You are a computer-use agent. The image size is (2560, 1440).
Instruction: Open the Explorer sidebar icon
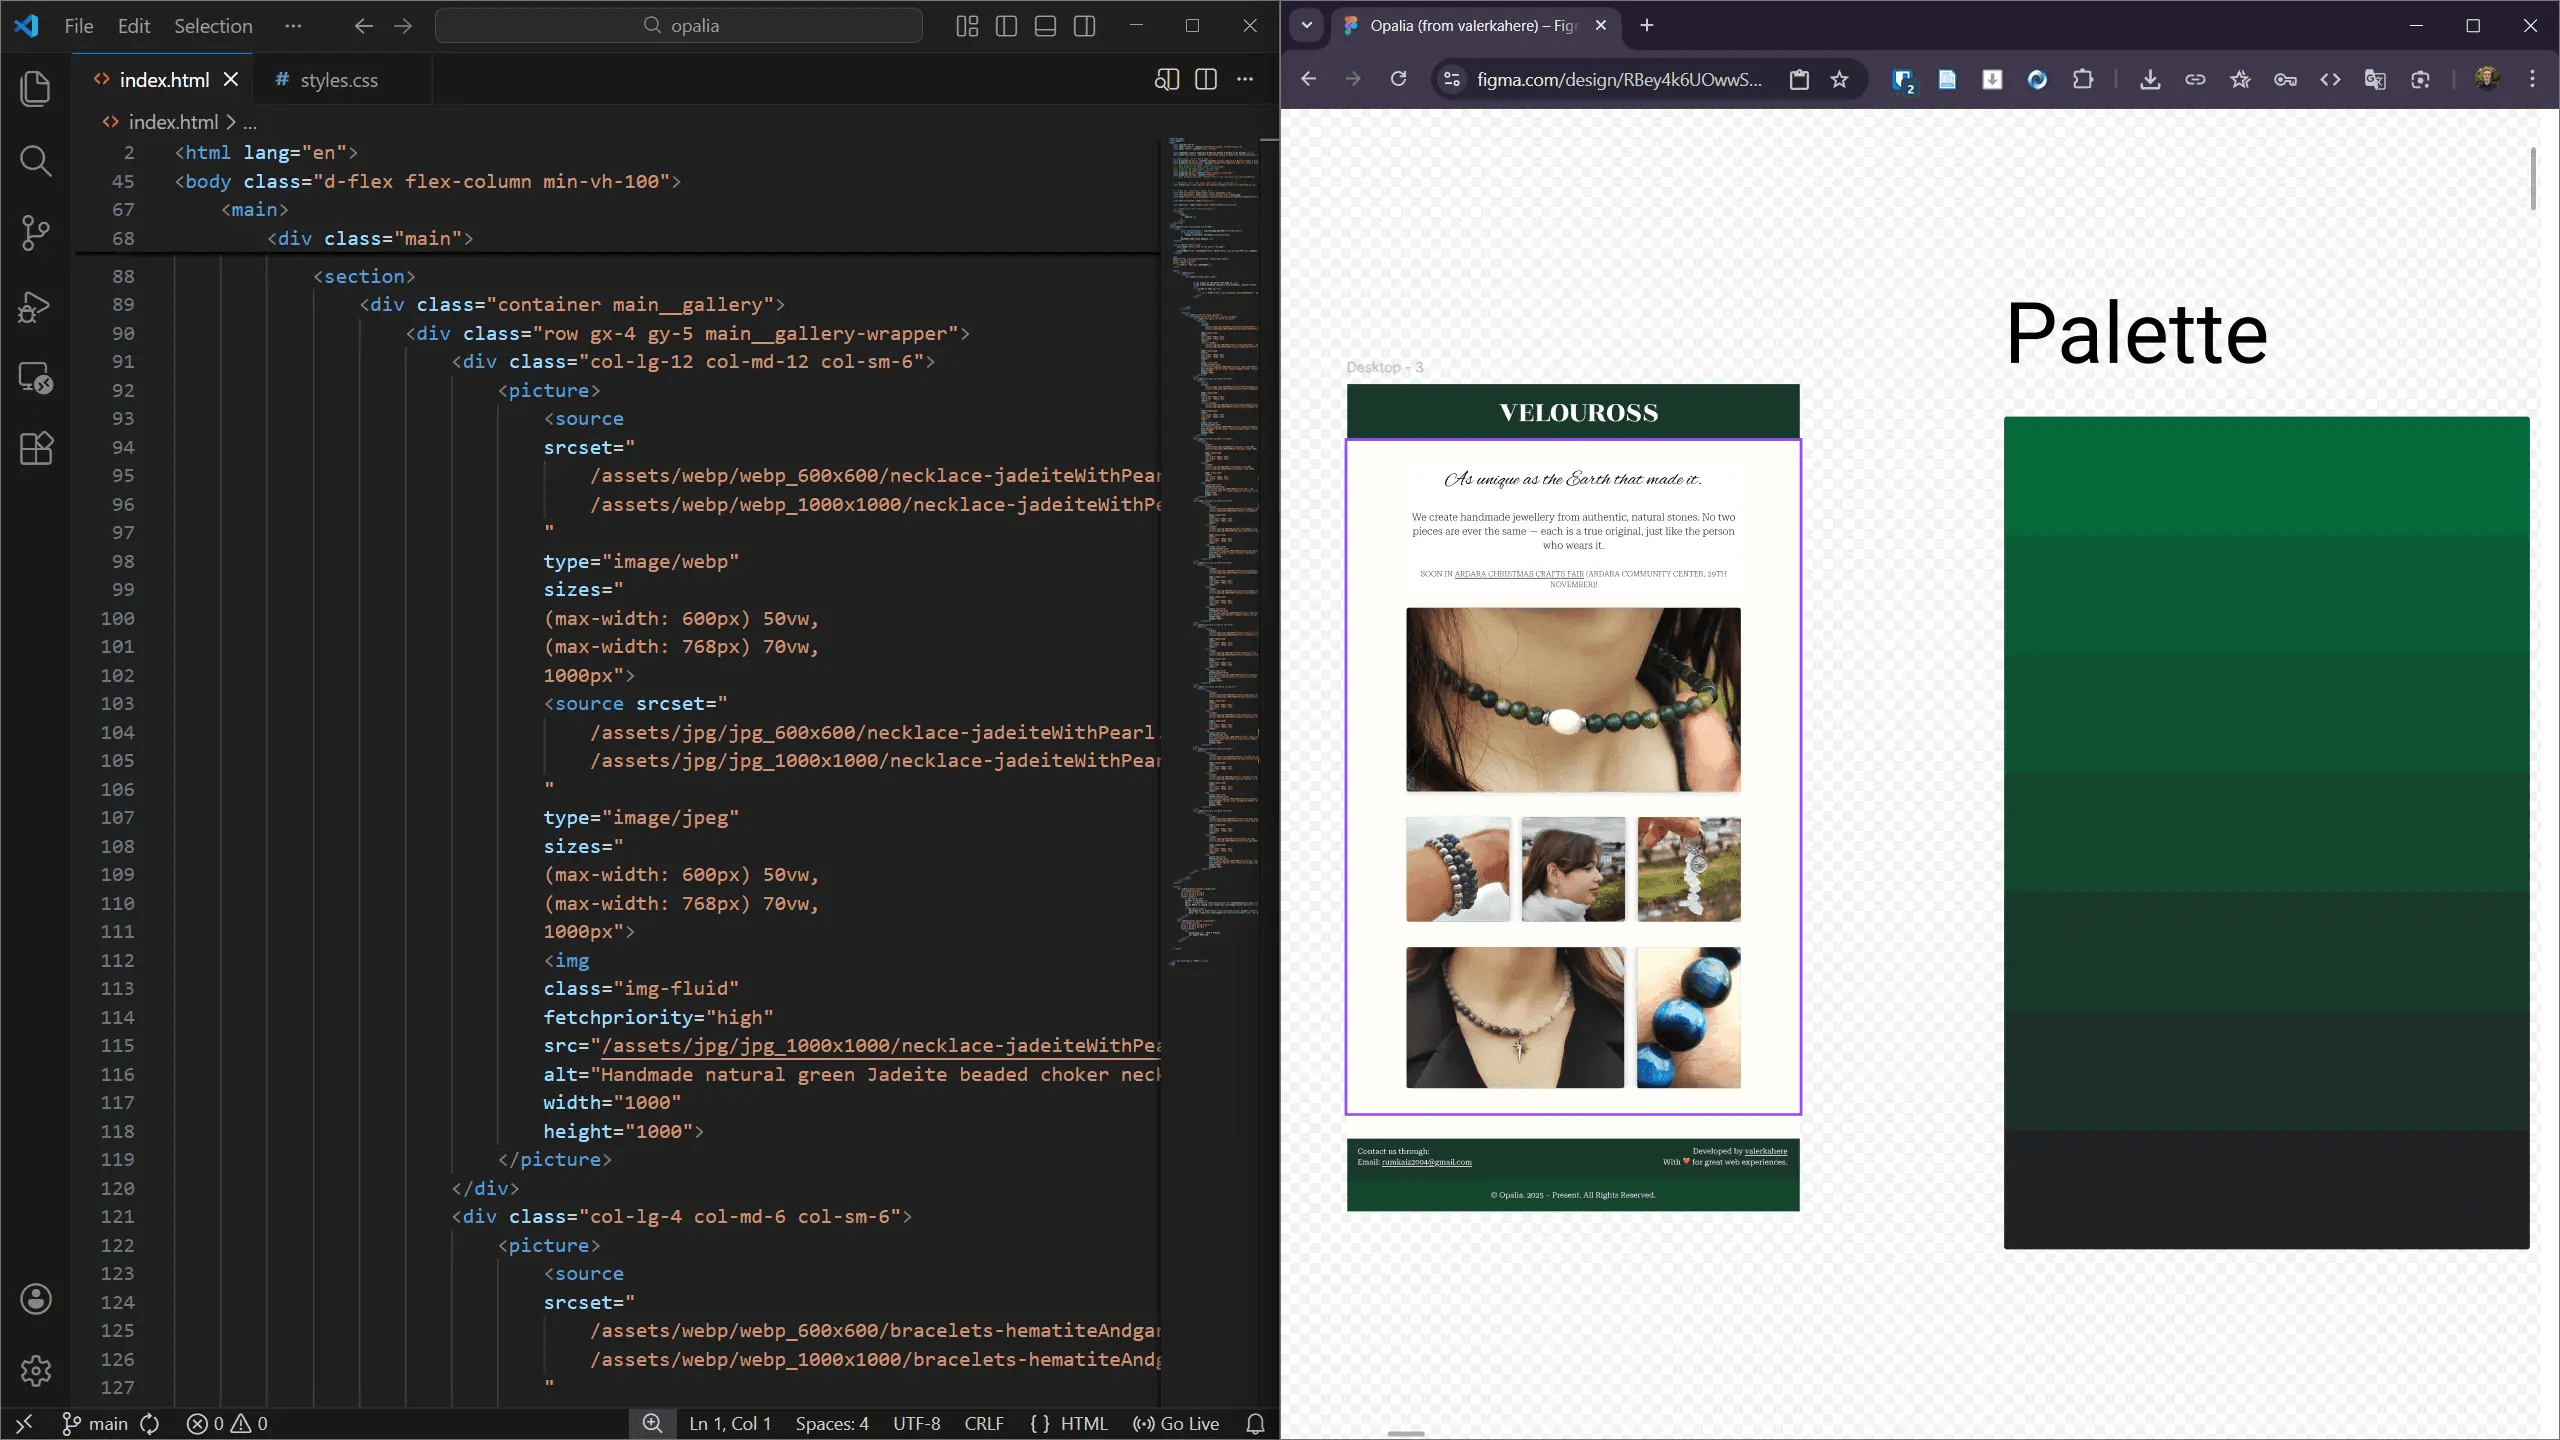point(36,88)
